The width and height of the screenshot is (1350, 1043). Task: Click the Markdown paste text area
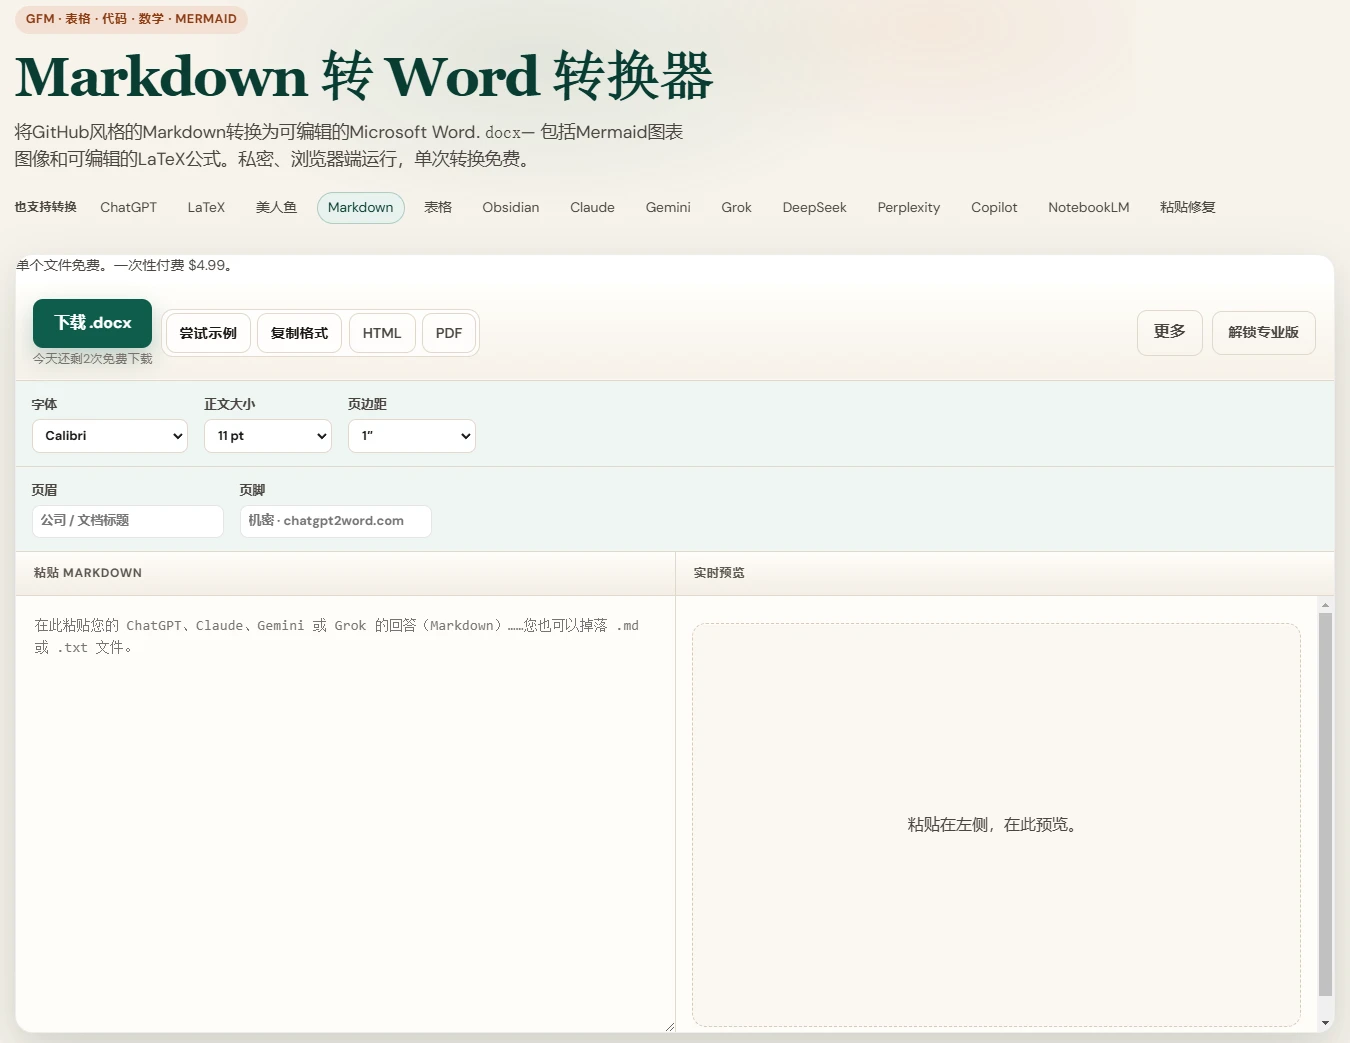click(345, 814)
